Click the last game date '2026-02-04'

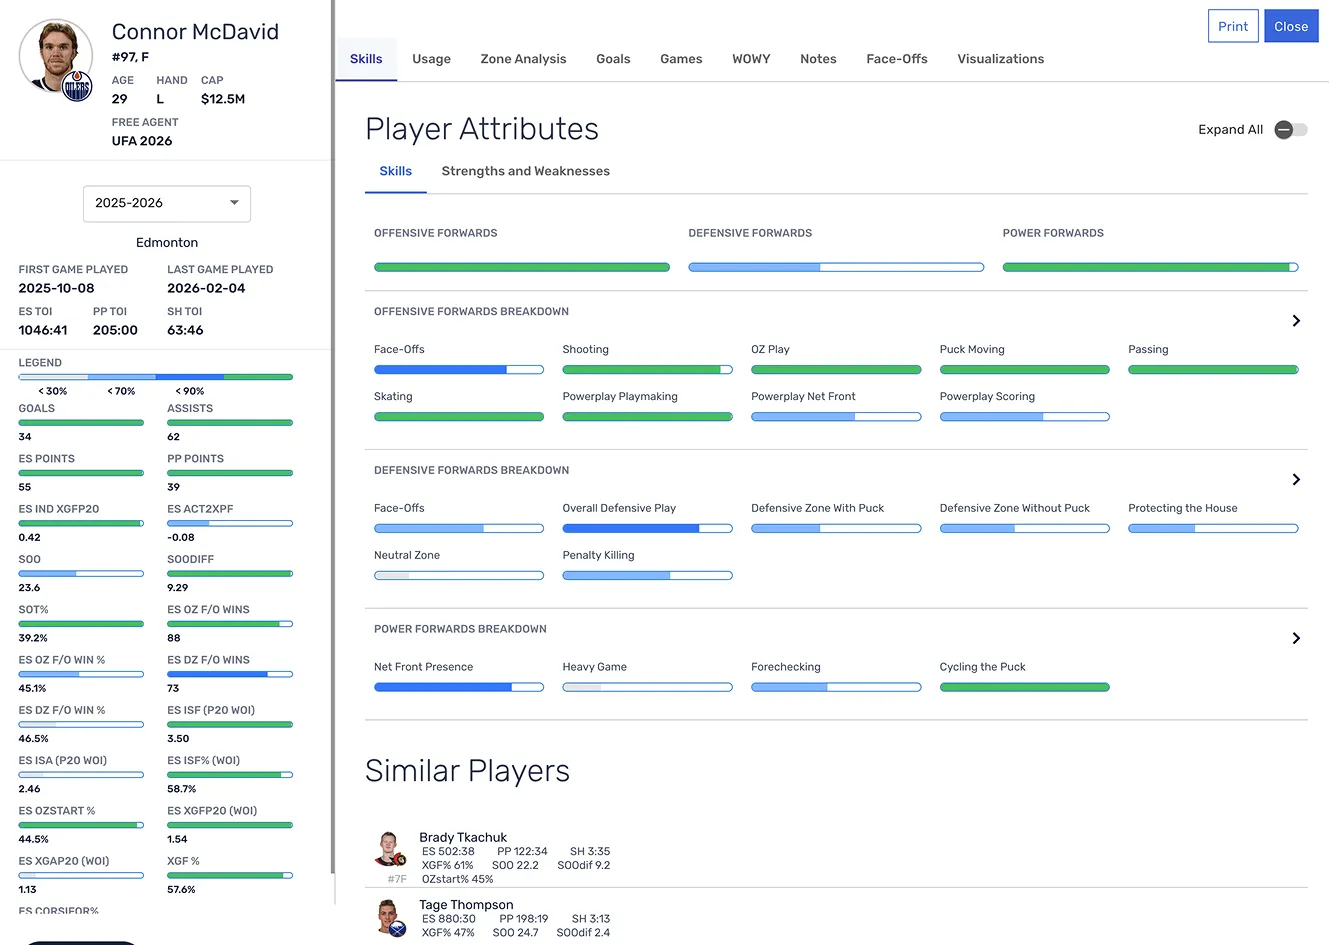pos(206,288)
